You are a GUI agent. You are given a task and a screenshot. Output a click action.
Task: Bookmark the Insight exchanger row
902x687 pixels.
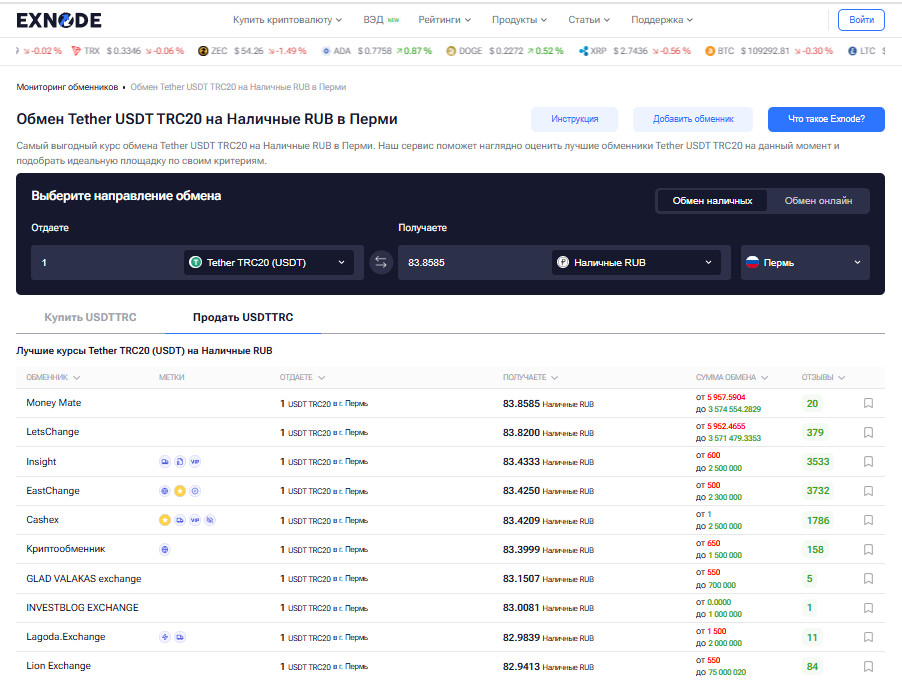pos(868,462)
